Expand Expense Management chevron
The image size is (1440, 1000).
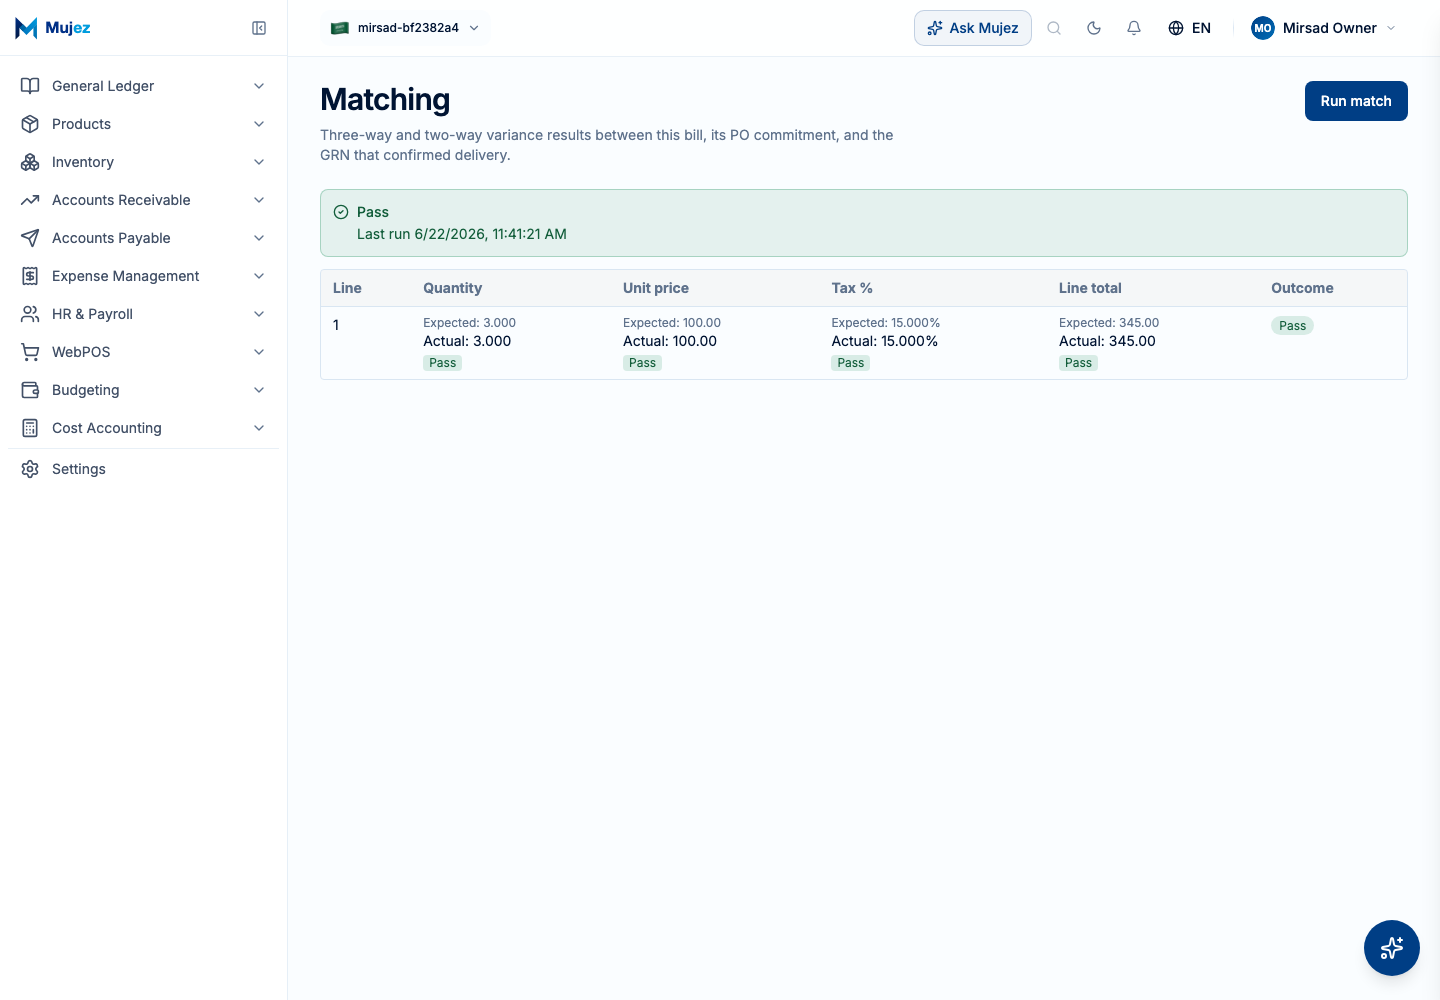pos(259,276)
